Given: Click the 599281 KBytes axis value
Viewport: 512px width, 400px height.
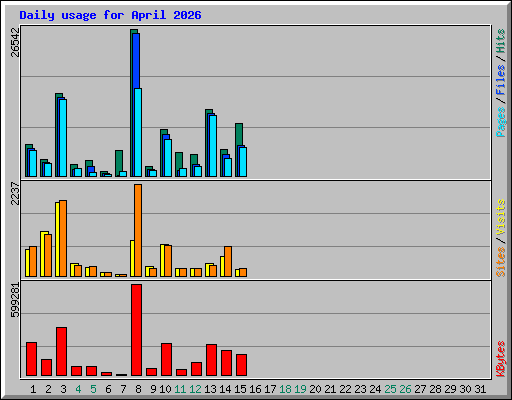Looking at the screenshot, I should pos(16,300).
